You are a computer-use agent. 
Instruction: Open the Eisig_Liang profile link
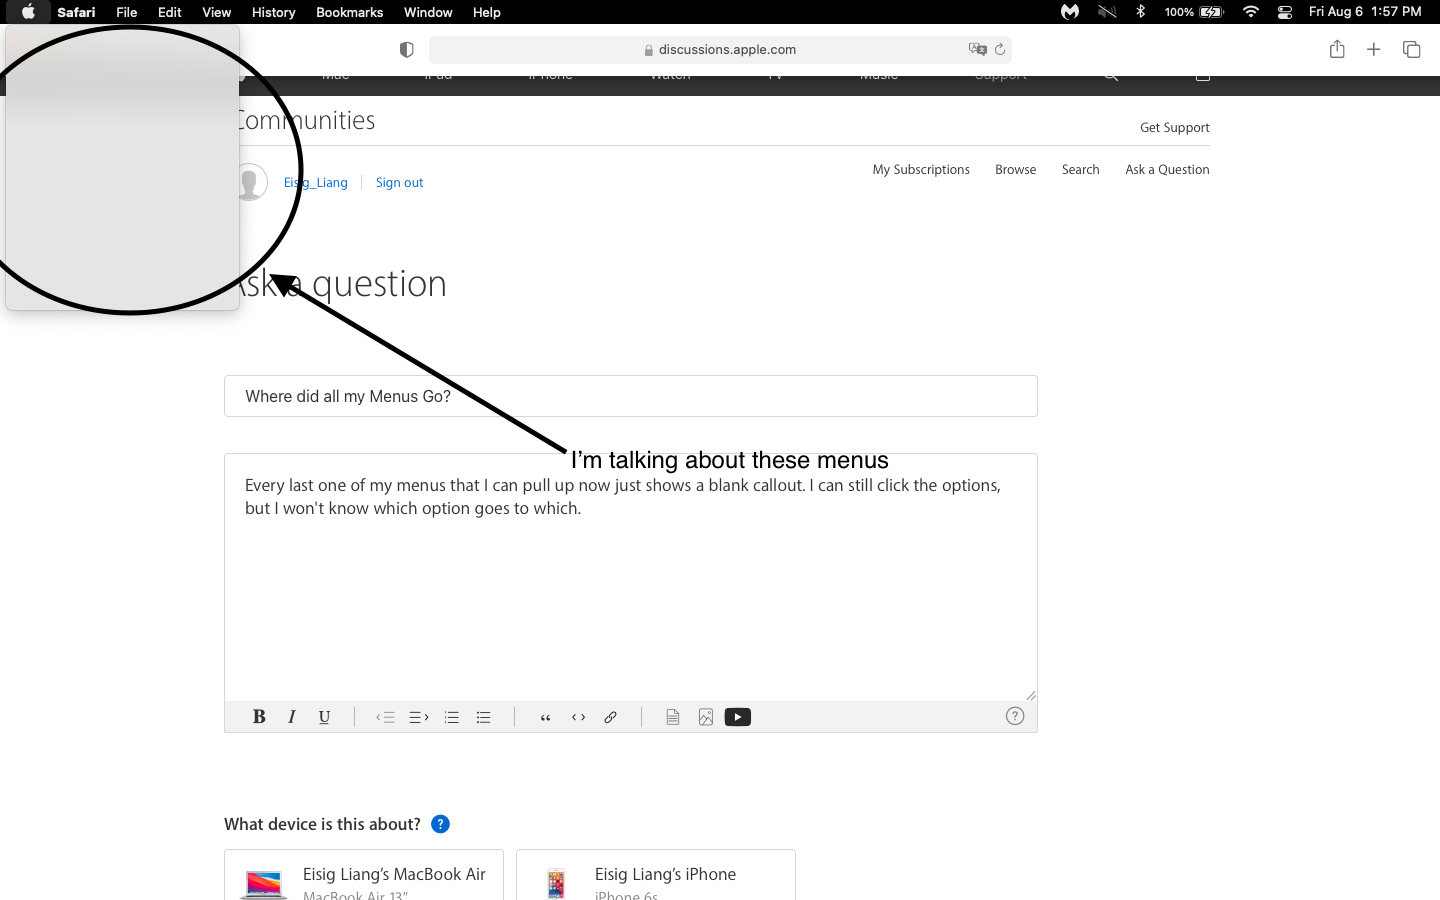click(316, 182)
